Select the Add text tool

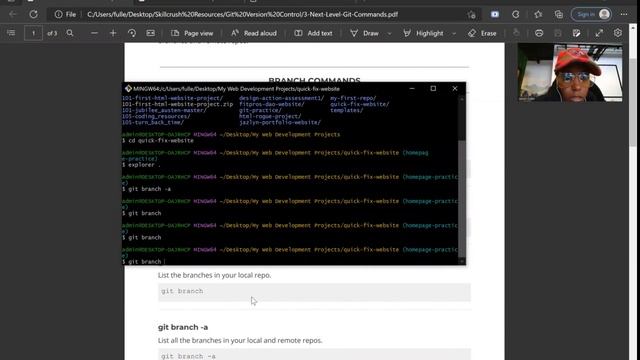(x=313, y=33)
